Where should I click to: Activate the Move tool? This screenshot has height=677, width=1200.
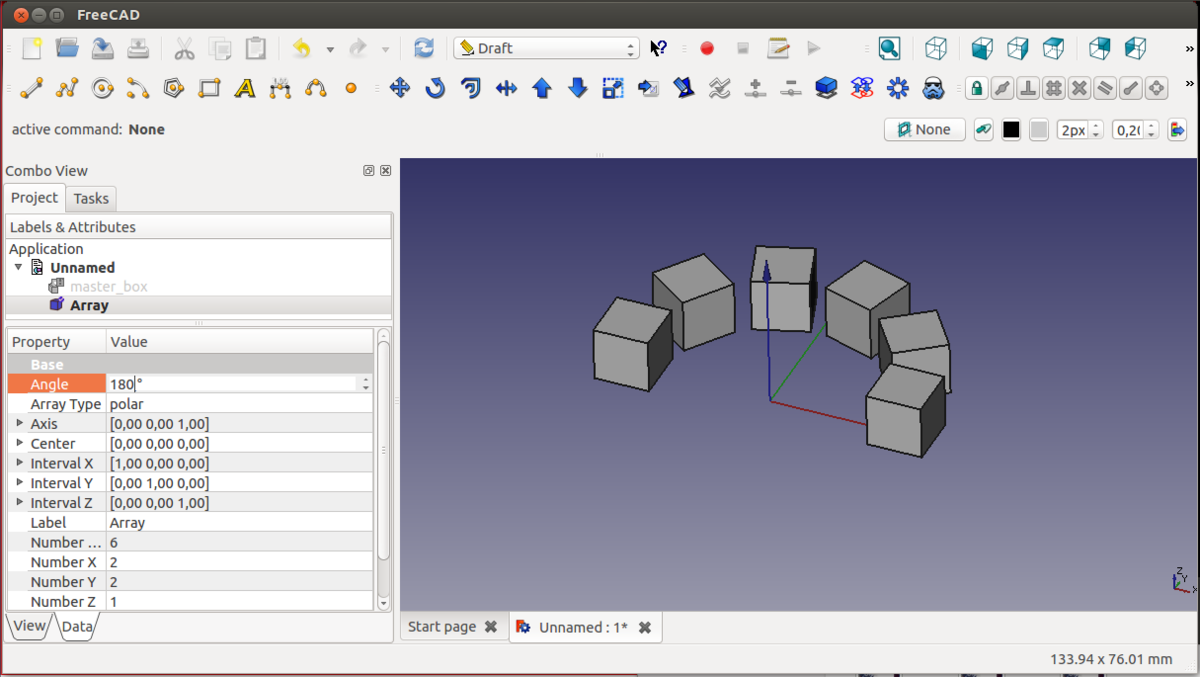(400, 88)
